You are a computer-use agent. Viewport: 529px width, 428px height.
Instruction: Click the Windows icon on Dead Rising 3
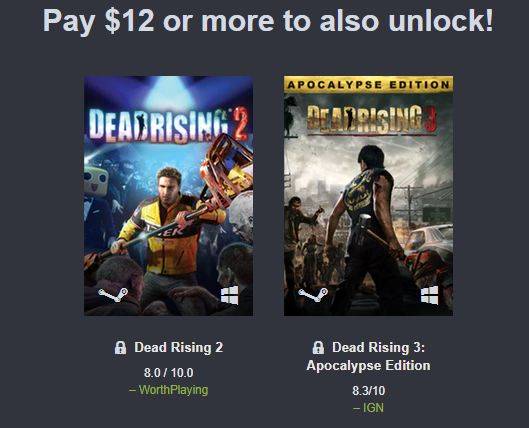429,295
